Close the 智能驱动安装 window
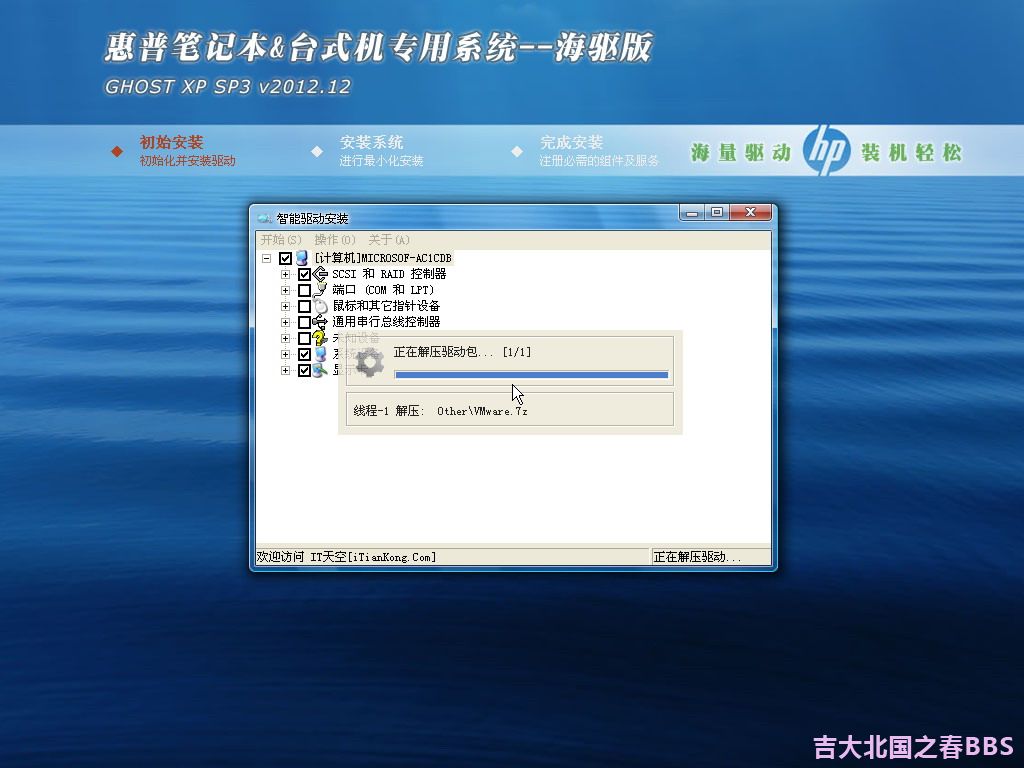Viewport: 1024px width, 768px height. coord(750,212)
